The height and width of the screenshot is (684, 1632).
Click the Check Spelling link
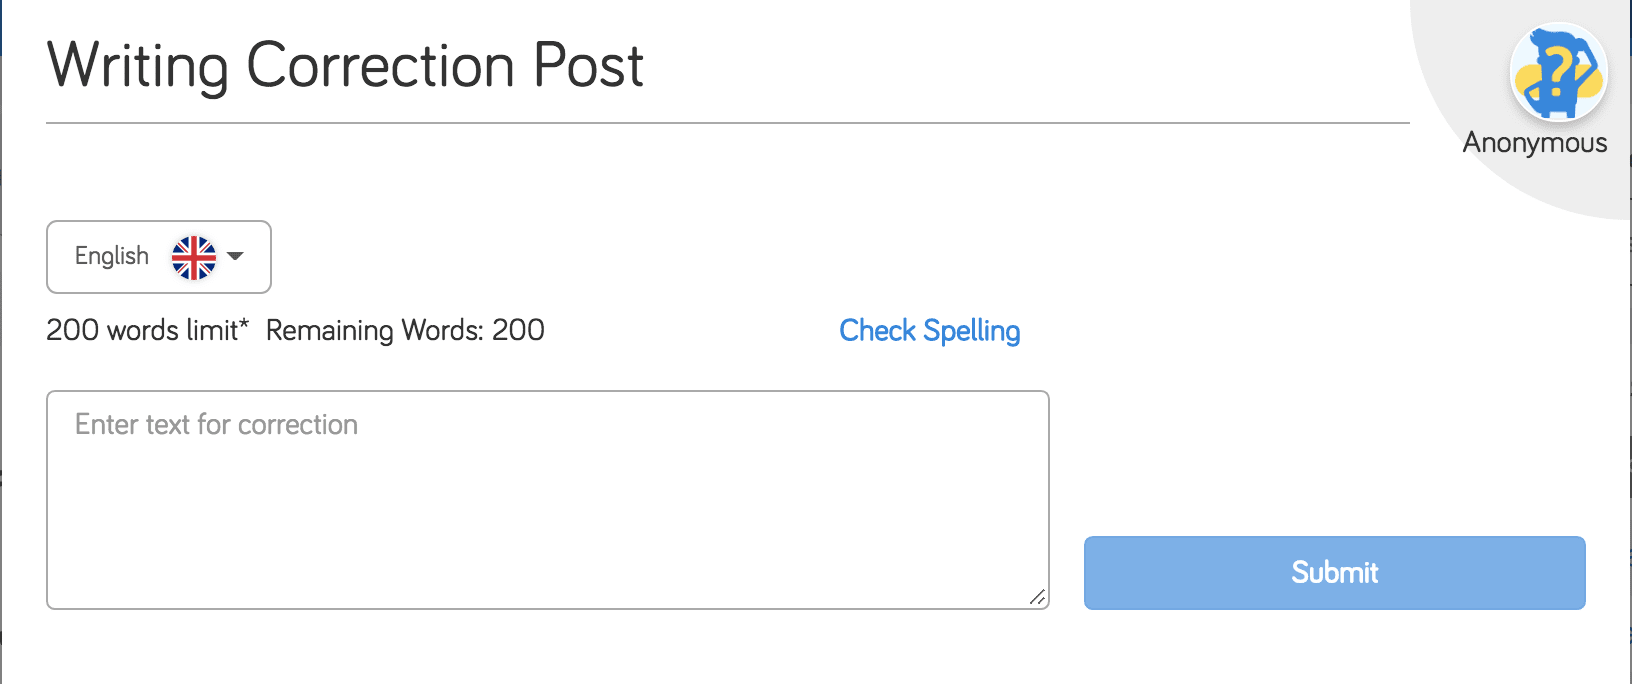pyautogui.click(x=929, y=330)
